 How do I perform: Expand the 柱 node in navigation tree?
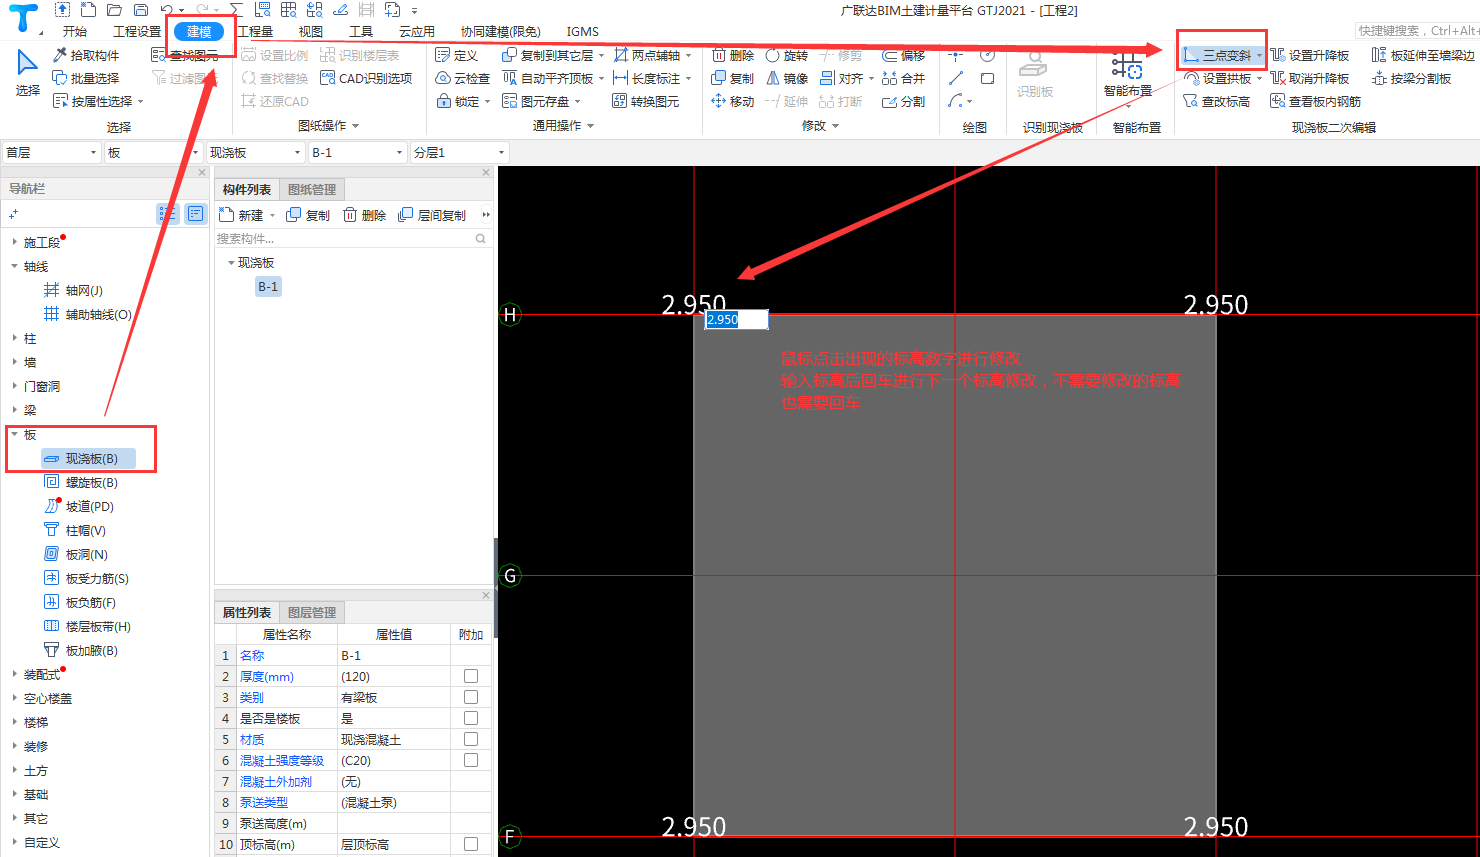[x=14, y=339]
